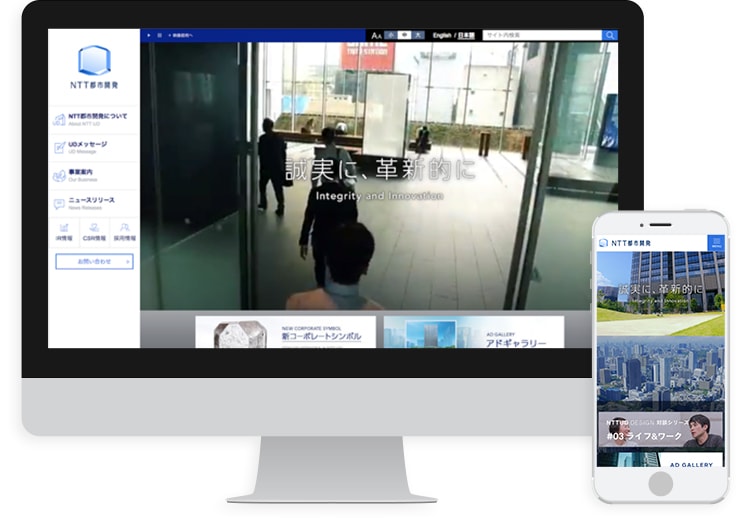Click the search magnifier icon in top bar
The height and width of the screenshot is (530, 750).
tap(610, 35)
